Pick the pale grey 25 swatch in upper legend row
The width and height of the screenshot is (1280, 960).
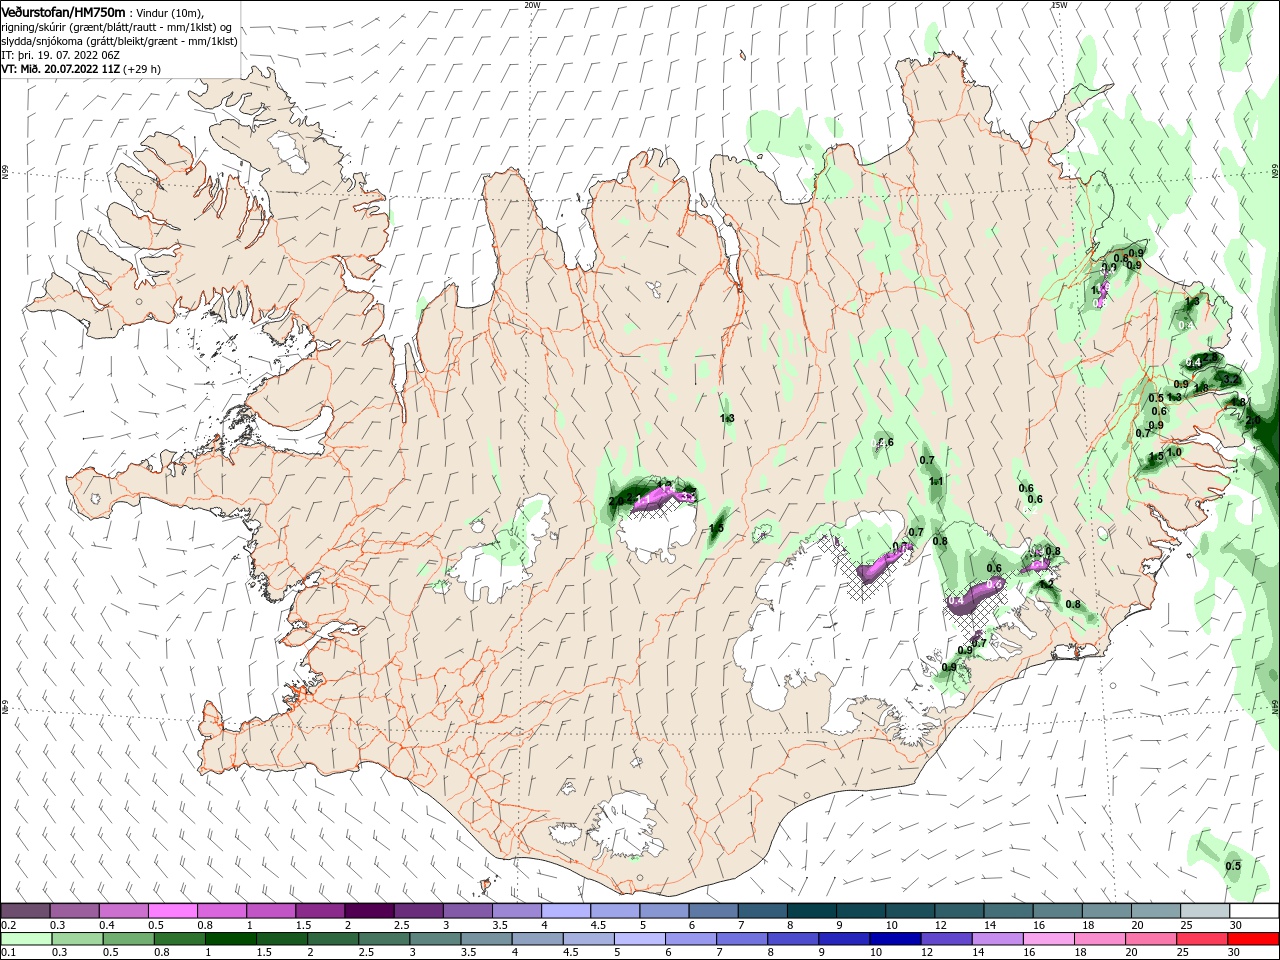pyautogui.click(x=1205, y=911)
